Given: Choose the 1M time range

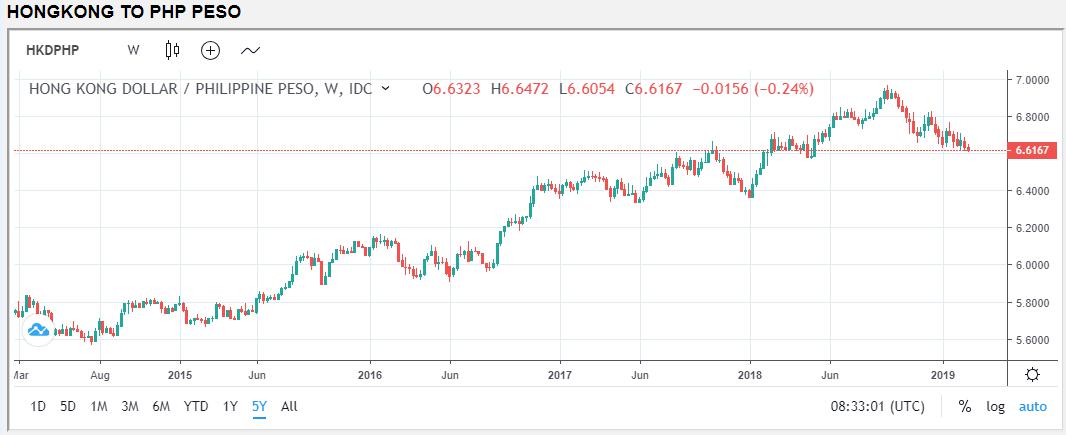Looking at the screenshot, I should (x=98, y=406).
